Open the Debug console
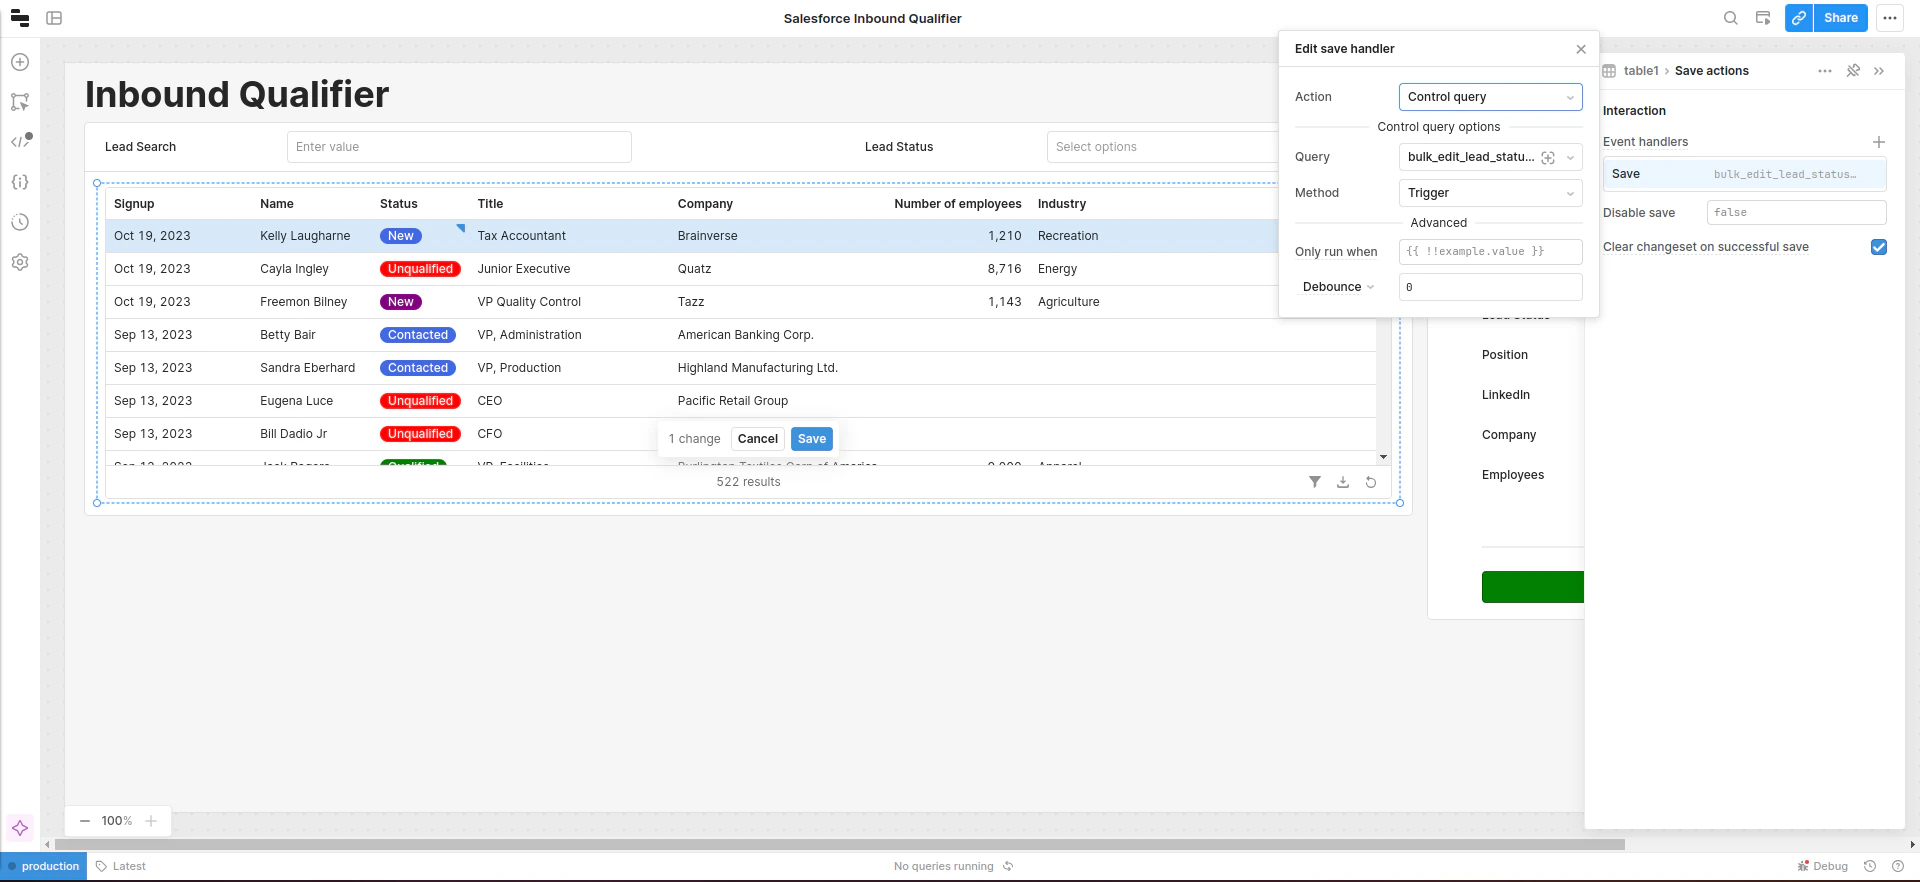Viewport: 1920px width, 882px height. tap(1823, 866)
